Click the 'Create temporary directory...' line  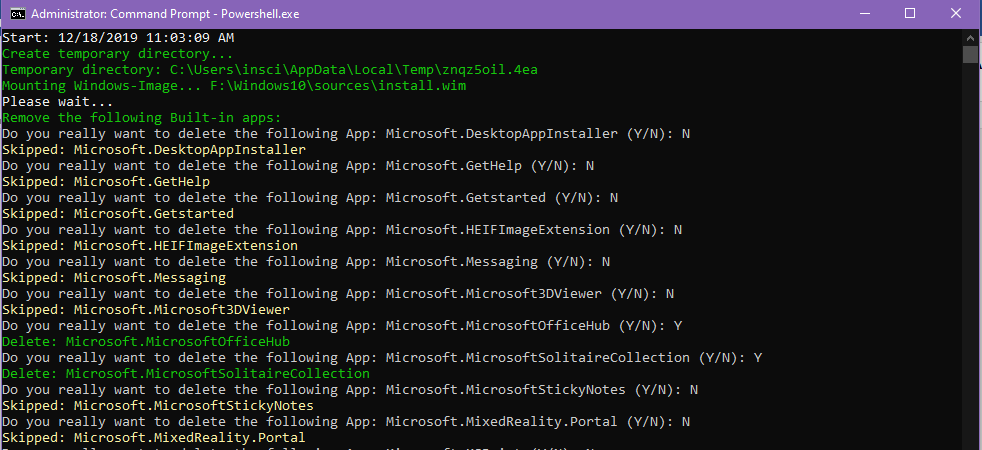(118, 54)
